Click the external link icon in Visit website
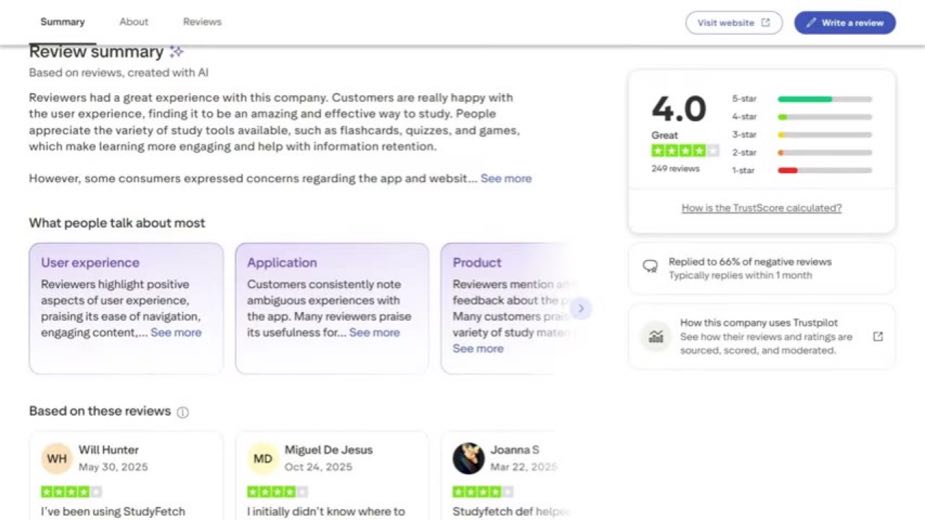925x520 pixels. [x=766, y=22]
